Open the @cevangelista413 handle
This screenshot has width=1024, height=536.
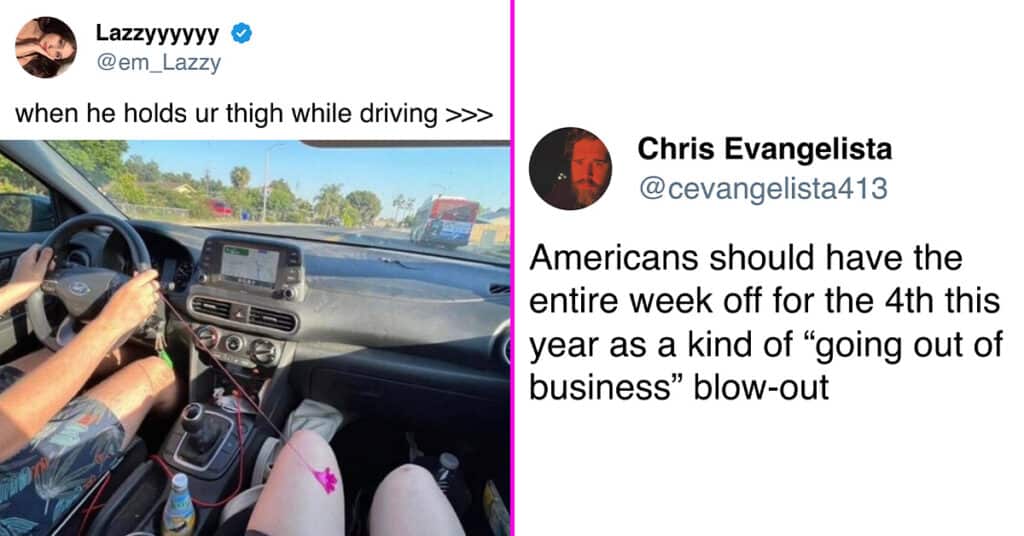click(763, 189)
